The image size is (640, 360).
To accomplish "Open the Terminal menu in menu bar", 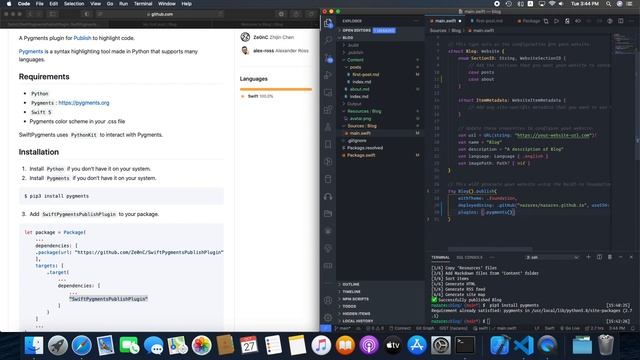I will [143, 4].
